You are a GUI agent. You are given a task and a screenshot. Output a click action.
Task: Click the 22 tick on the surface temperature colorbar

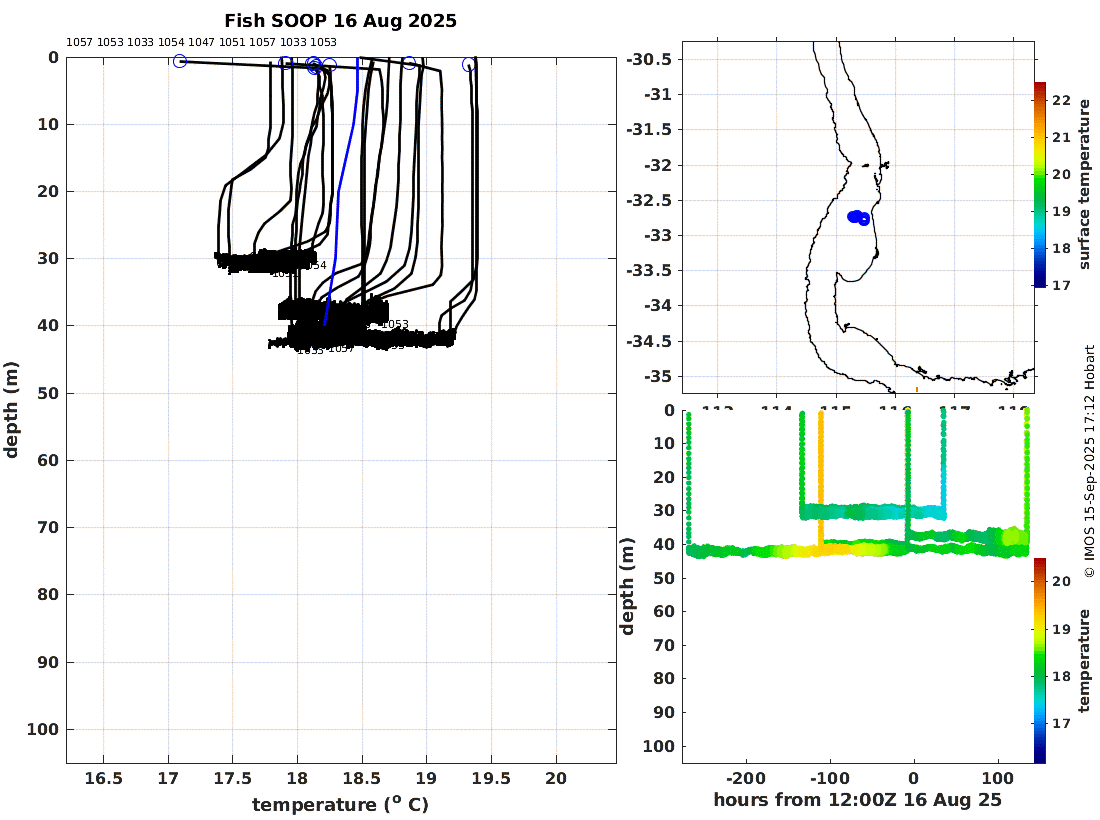click(1061, 100)
